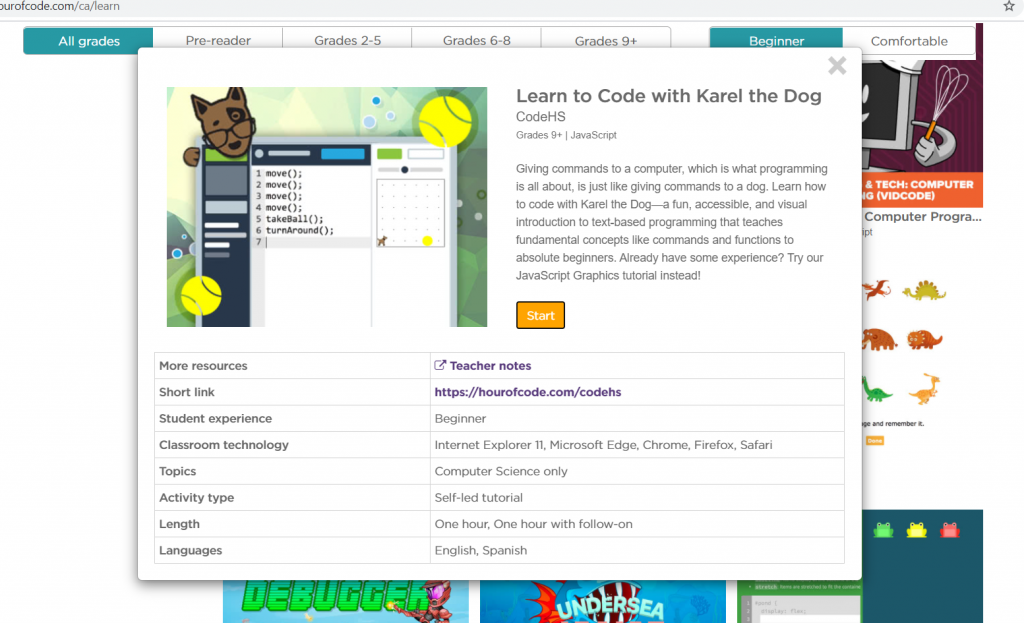This screenshot has width=1024, height=623.
Task: Open the Debugger activity thumbnail
Action: pyautogui.click(x=345, y=601)
